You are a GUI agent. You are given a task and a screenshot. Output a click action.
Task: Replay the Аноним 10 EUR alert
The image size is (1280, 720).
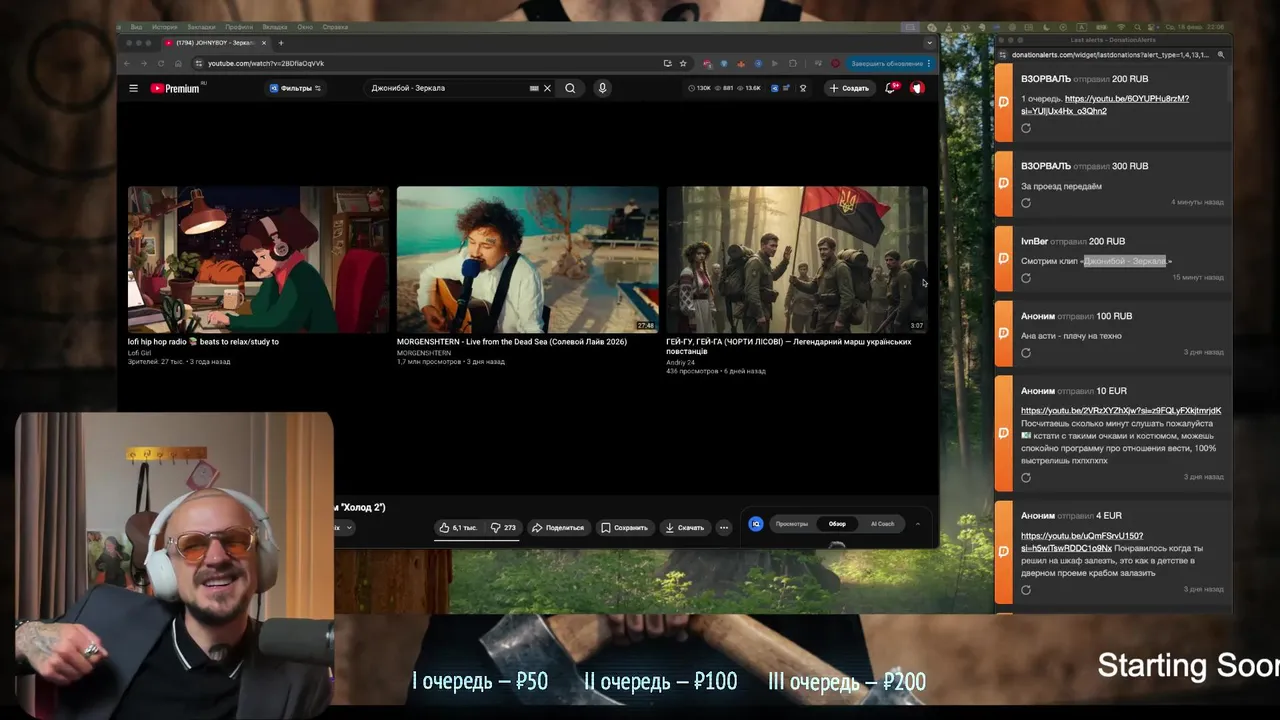click(1026, 478)
